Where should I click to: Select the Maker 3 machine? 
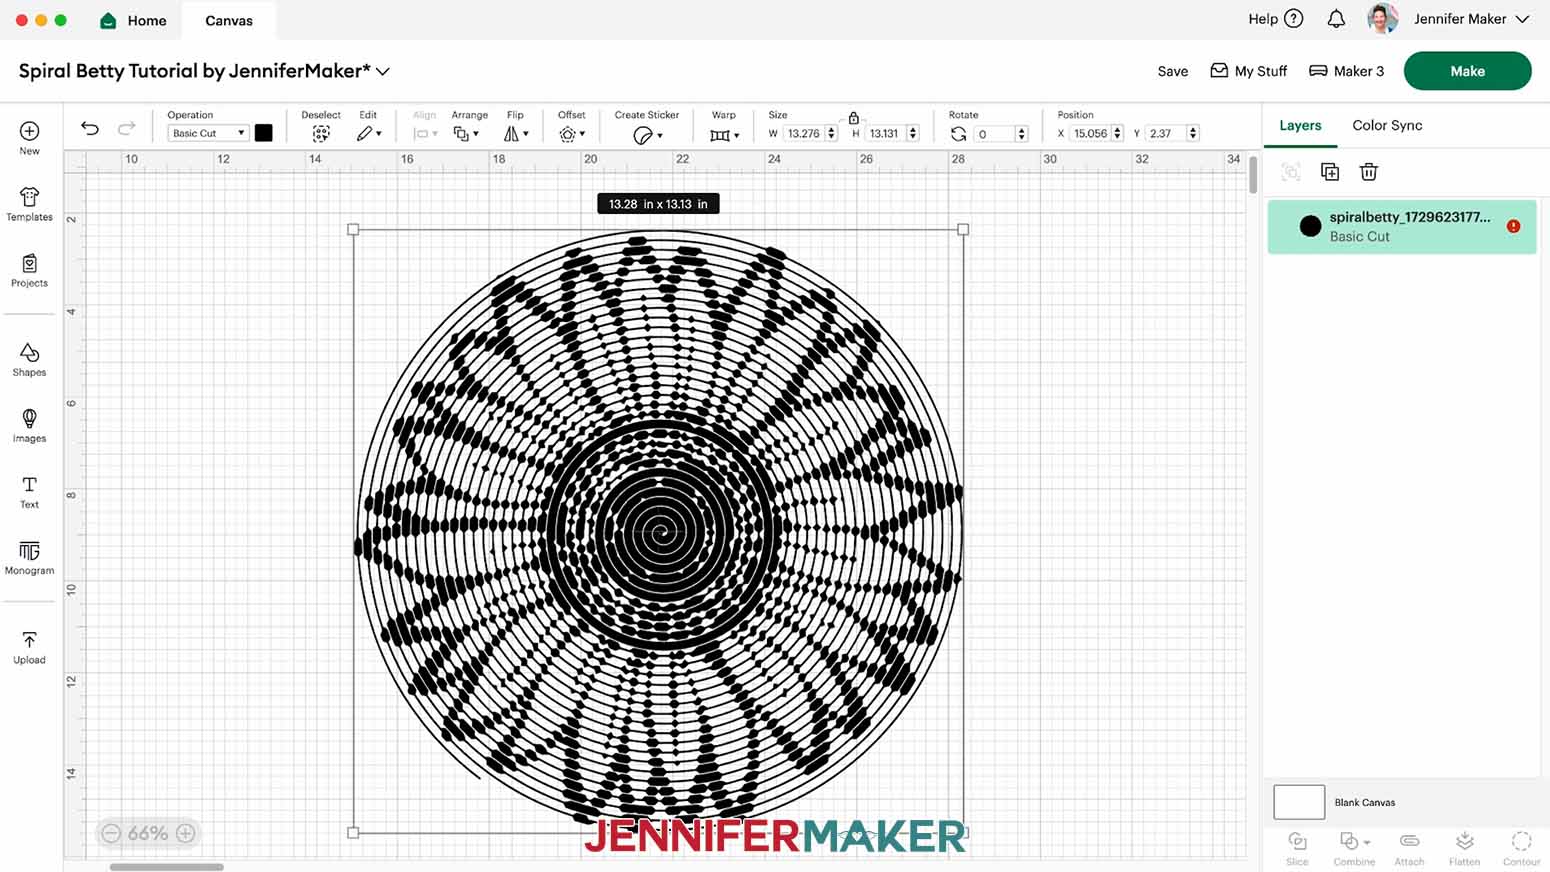[1346, 71]
